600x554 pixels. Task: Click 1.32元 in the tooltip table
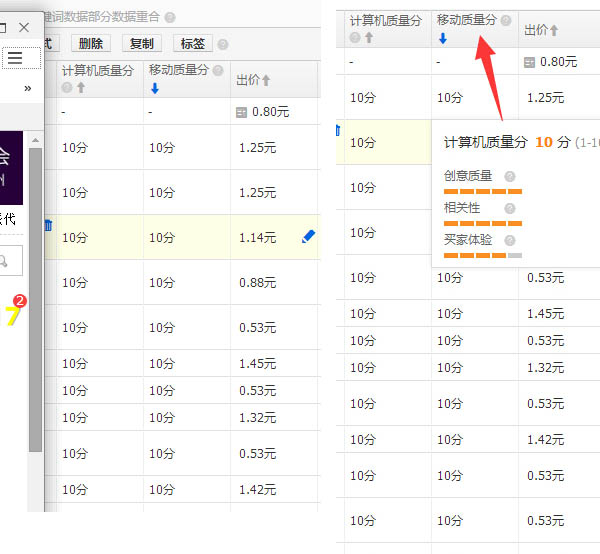546,368
